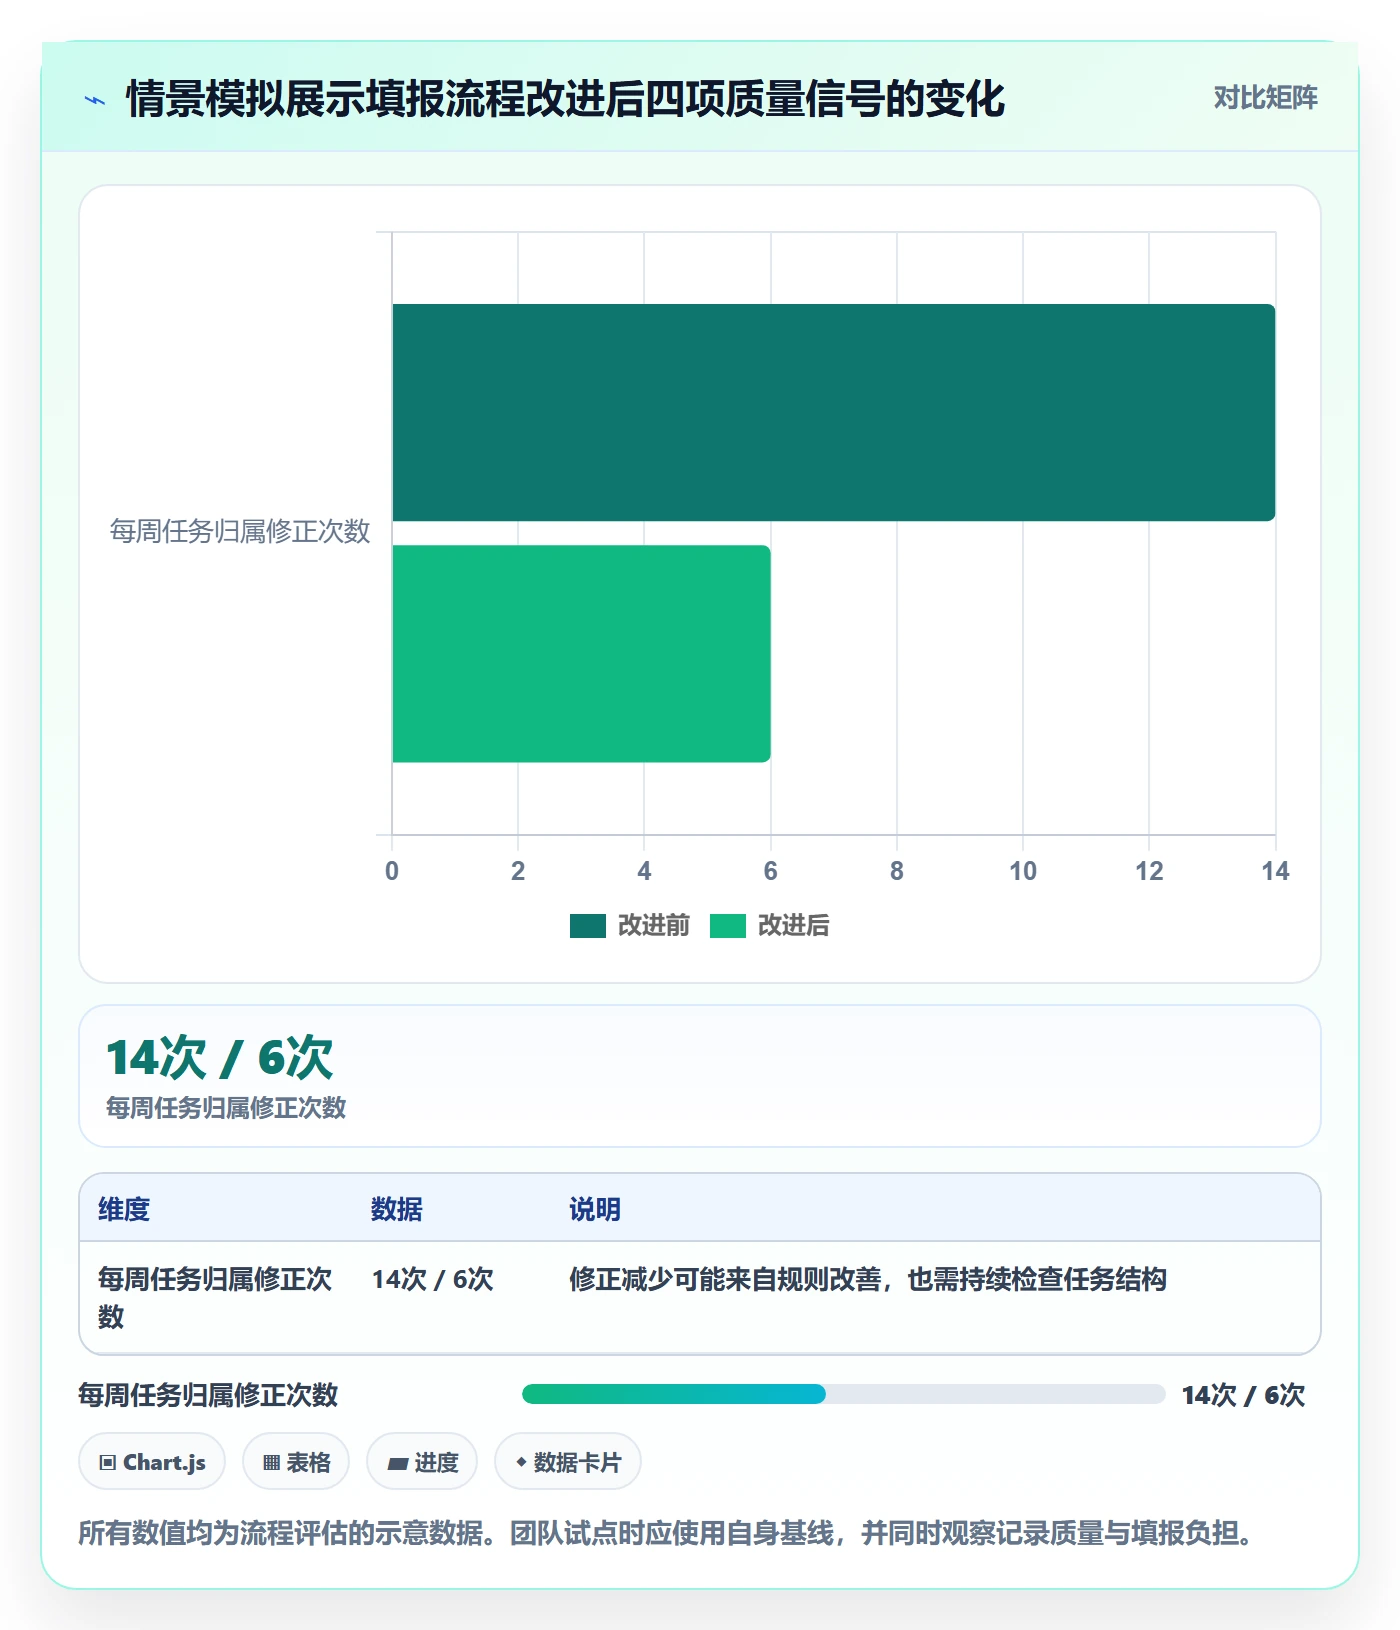This screenshot has height=1630, width=1400.
Task: Click the dark teal 改进前 legend swatch
Action: 588,926
